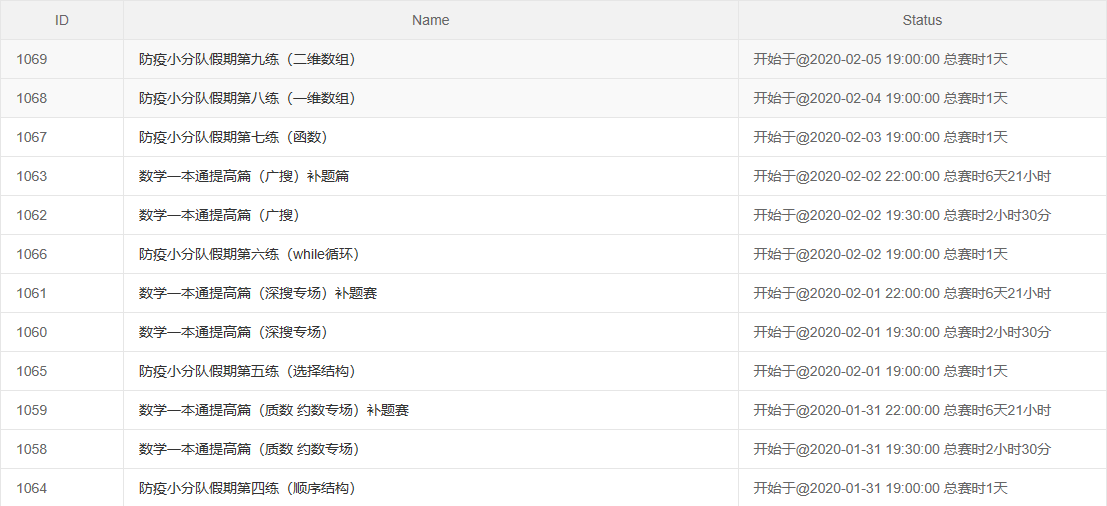Click the ID column header
Viewport: 1107px width, 506px height.
click(61, 20)
